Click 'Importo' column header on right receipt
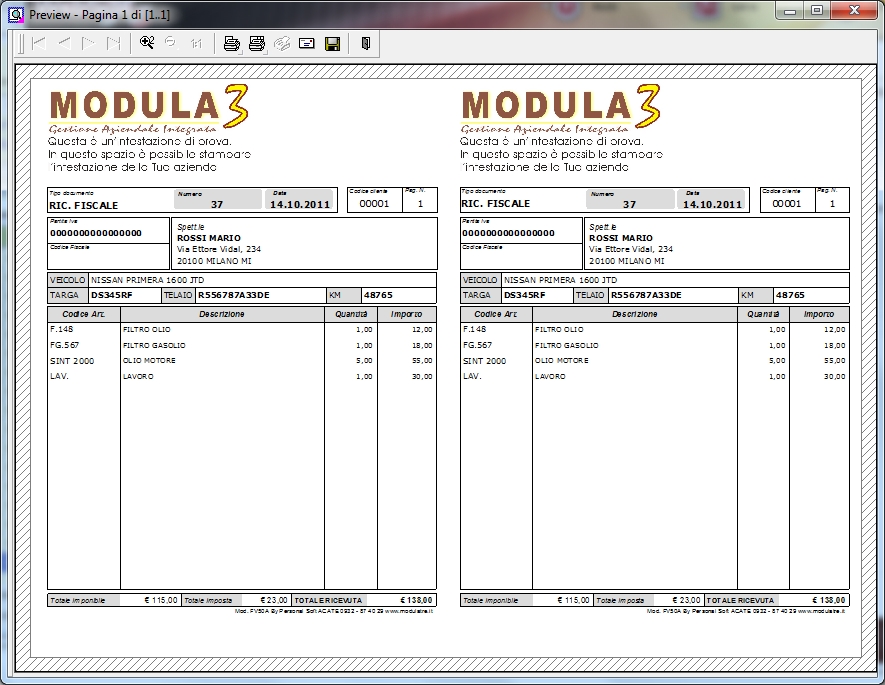Screen dimensions: 885x685 819,314
